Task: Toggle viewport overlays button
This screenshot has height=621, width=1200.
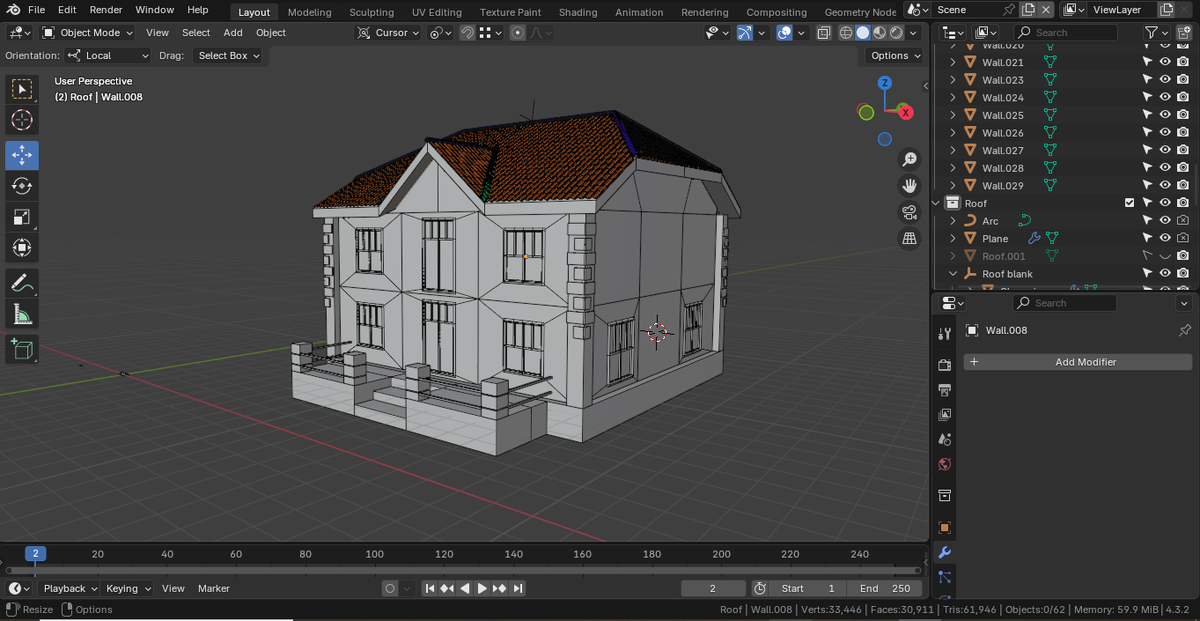Action: click(785, 33)
